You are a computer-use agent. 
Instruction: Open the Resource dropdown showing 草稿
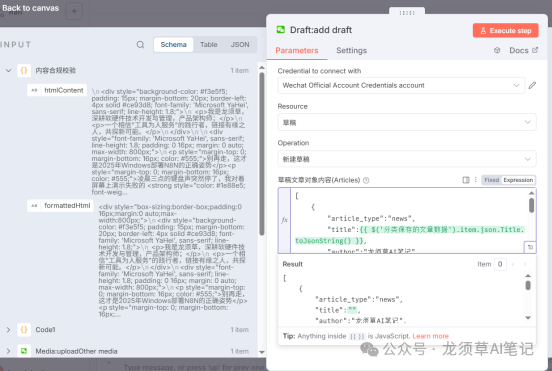[407, 122]
